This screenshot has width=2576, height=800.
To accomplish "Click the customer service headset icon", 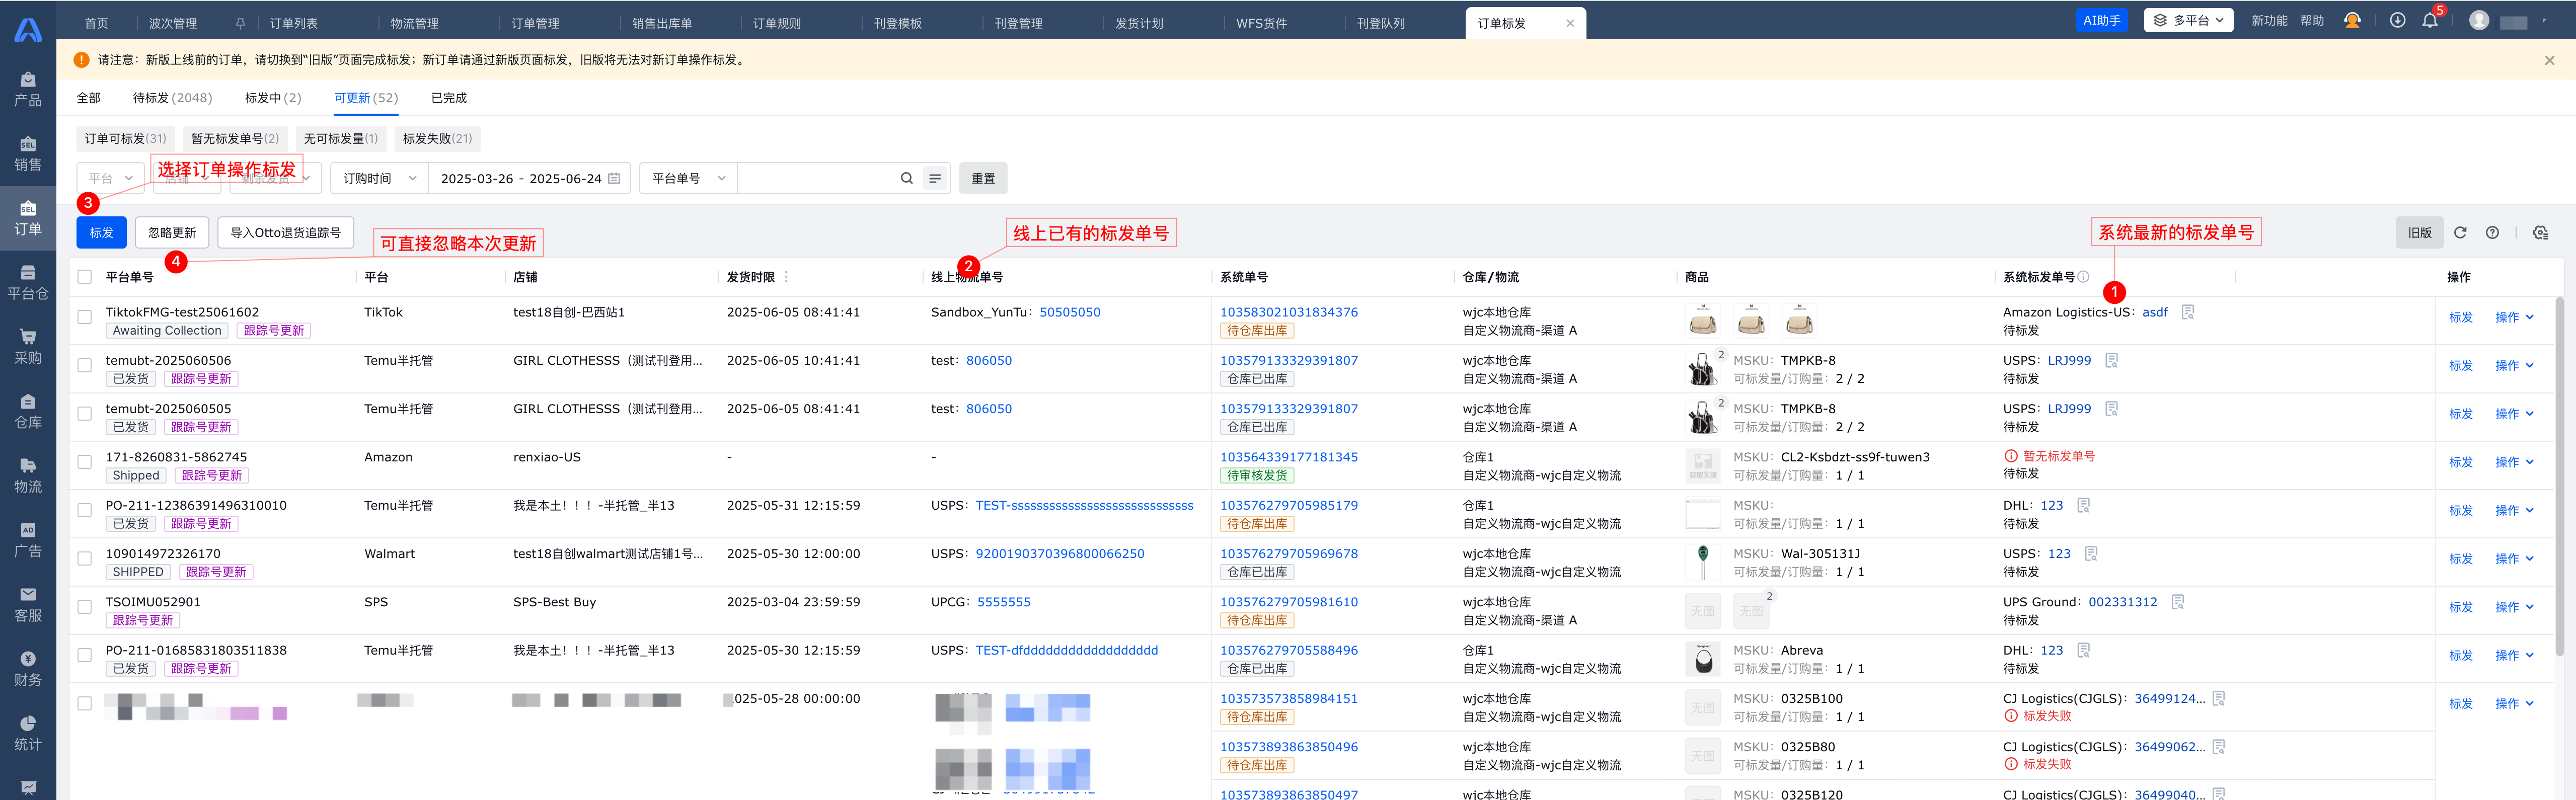I will [2352, 21].
